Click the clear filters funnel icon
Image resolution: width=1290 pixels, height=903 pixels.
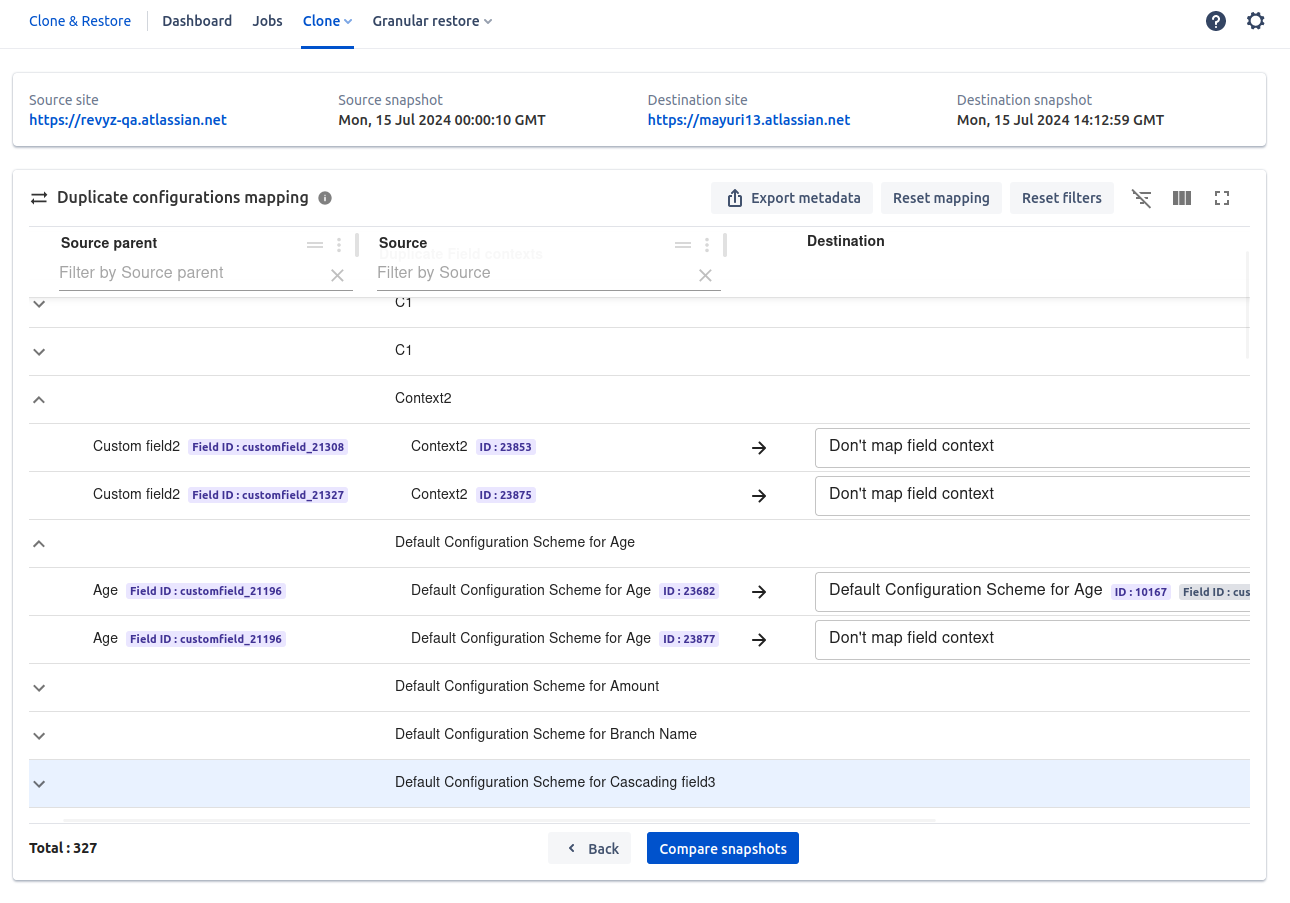coord(1141,198)
